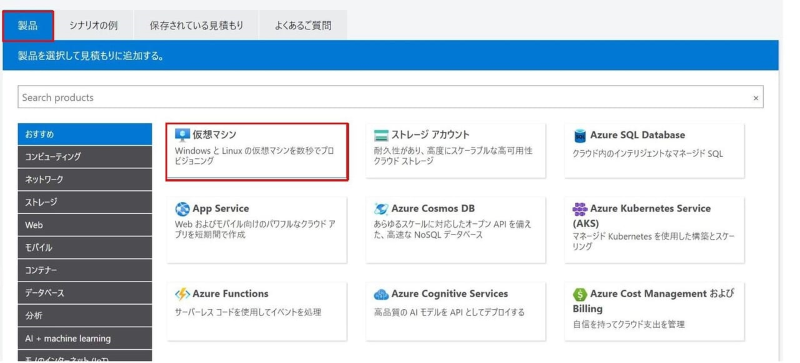This screenshot has width=800, height=363.
Task: Click the App Service globe icon
Action: tap(182, 209)
